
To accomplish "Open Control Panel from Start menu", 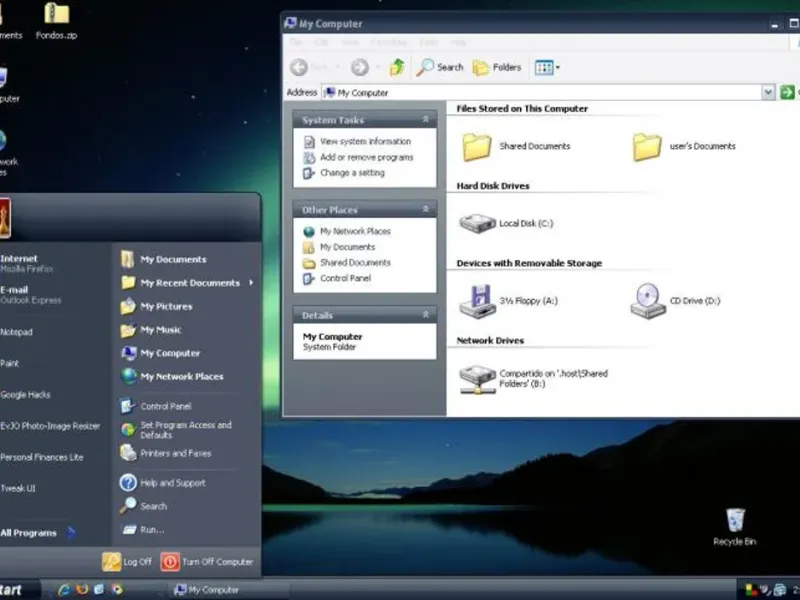I will (156, 406).
